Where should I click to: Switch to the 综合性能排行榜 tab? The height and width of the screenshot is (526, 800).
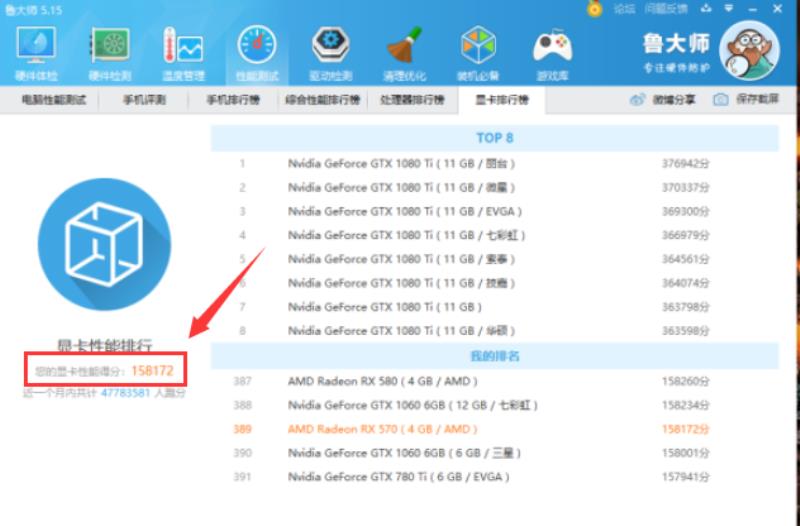point(322,99)
